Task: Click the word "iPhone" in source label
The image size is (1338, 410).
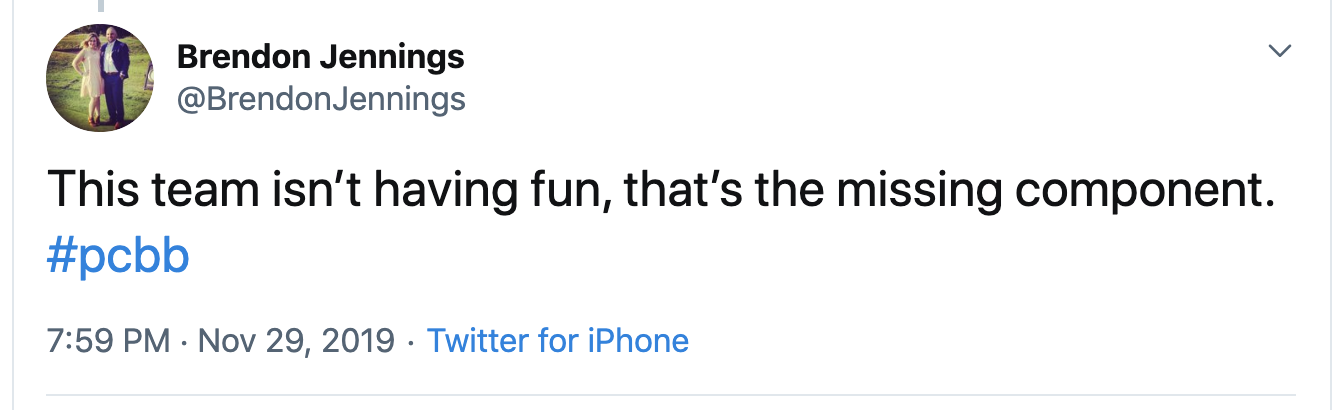Action: point(638,341)
